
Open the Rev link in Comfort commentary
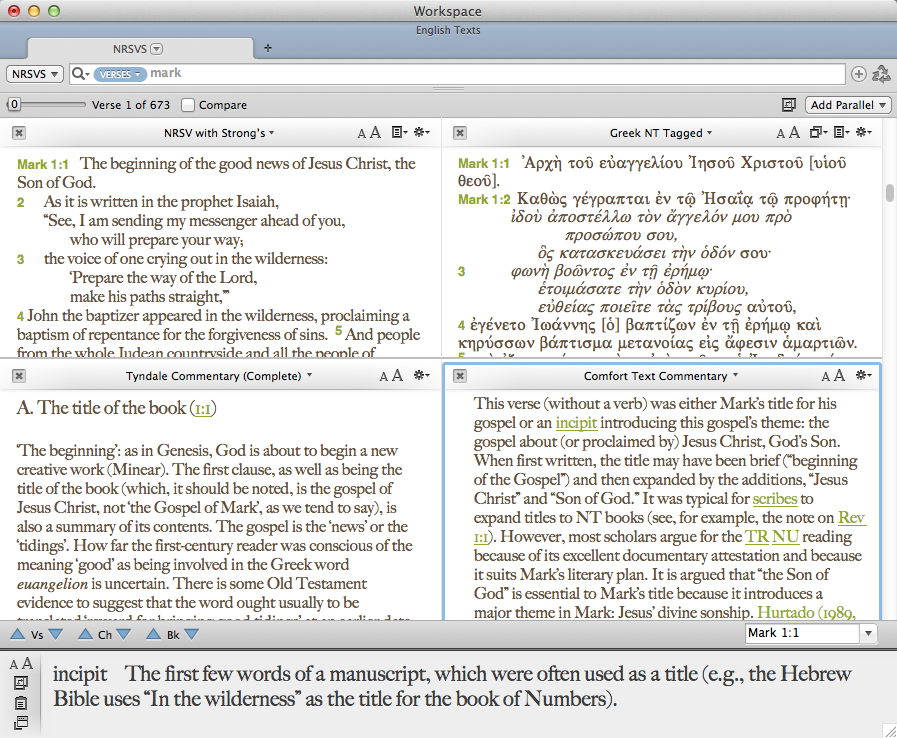(852, 518)
